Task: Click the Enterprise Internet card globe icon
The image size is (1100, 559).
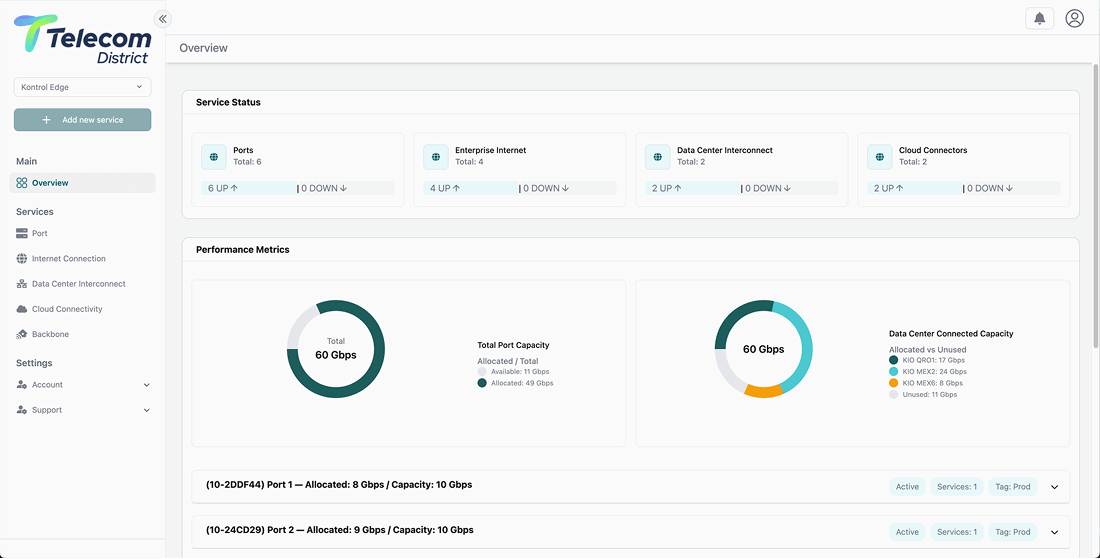Action: [x=436, y=157]
